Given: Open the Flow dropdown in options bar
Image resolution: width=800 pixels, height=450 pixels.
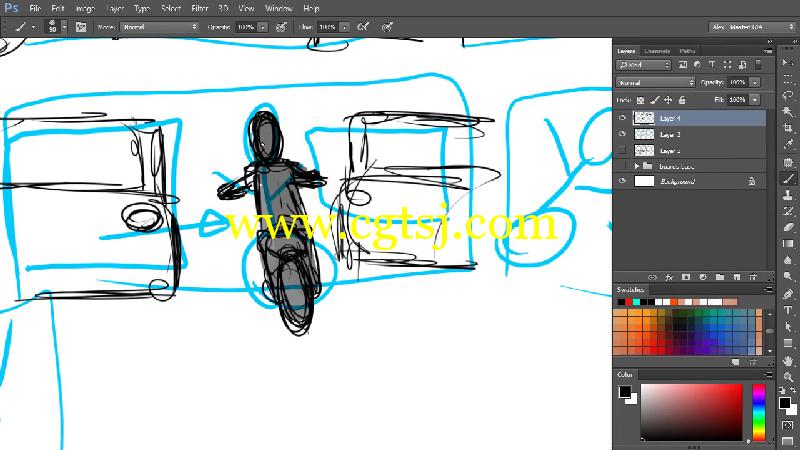Looking at the screenshot, I should click(344, 27).
